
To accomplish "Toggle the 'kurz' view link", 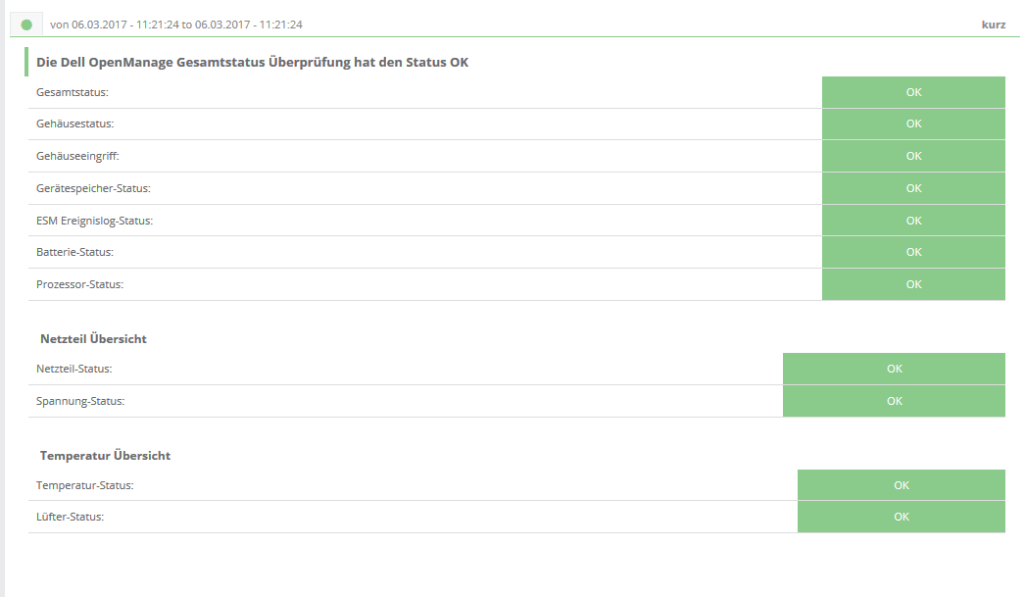I will point(994,24).
